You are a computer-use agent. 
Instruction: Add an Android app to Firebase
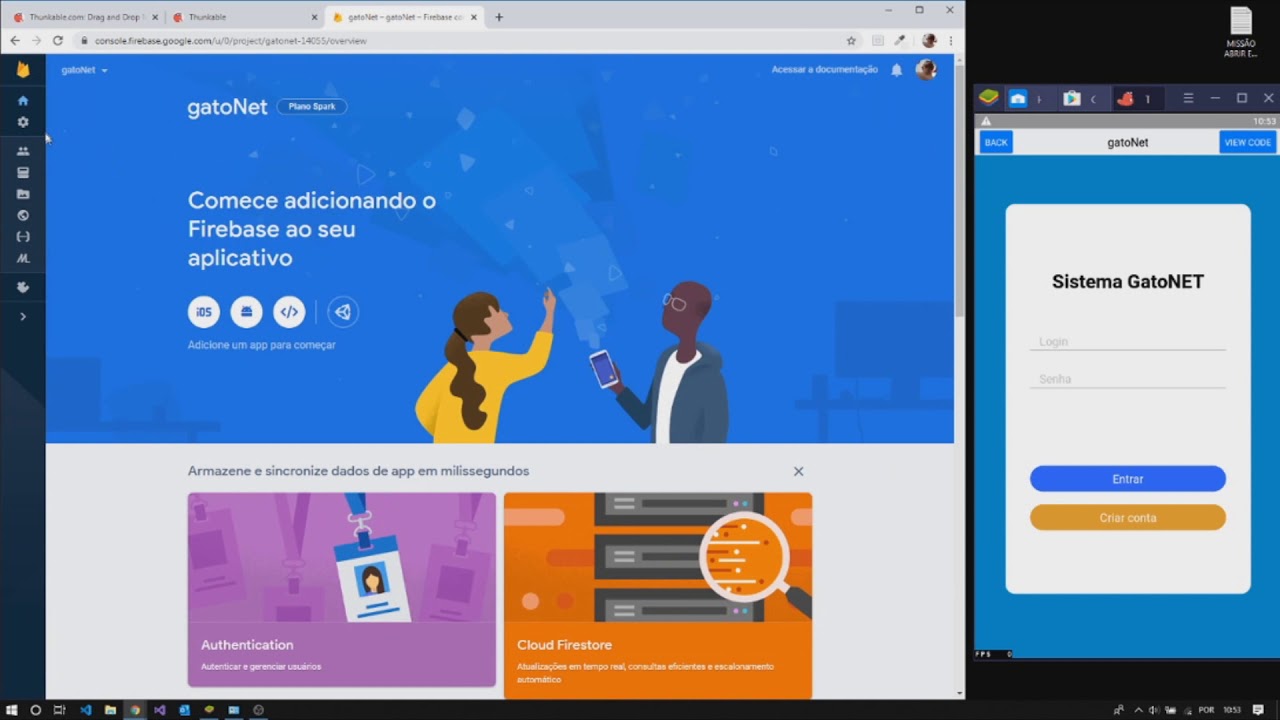246,312
